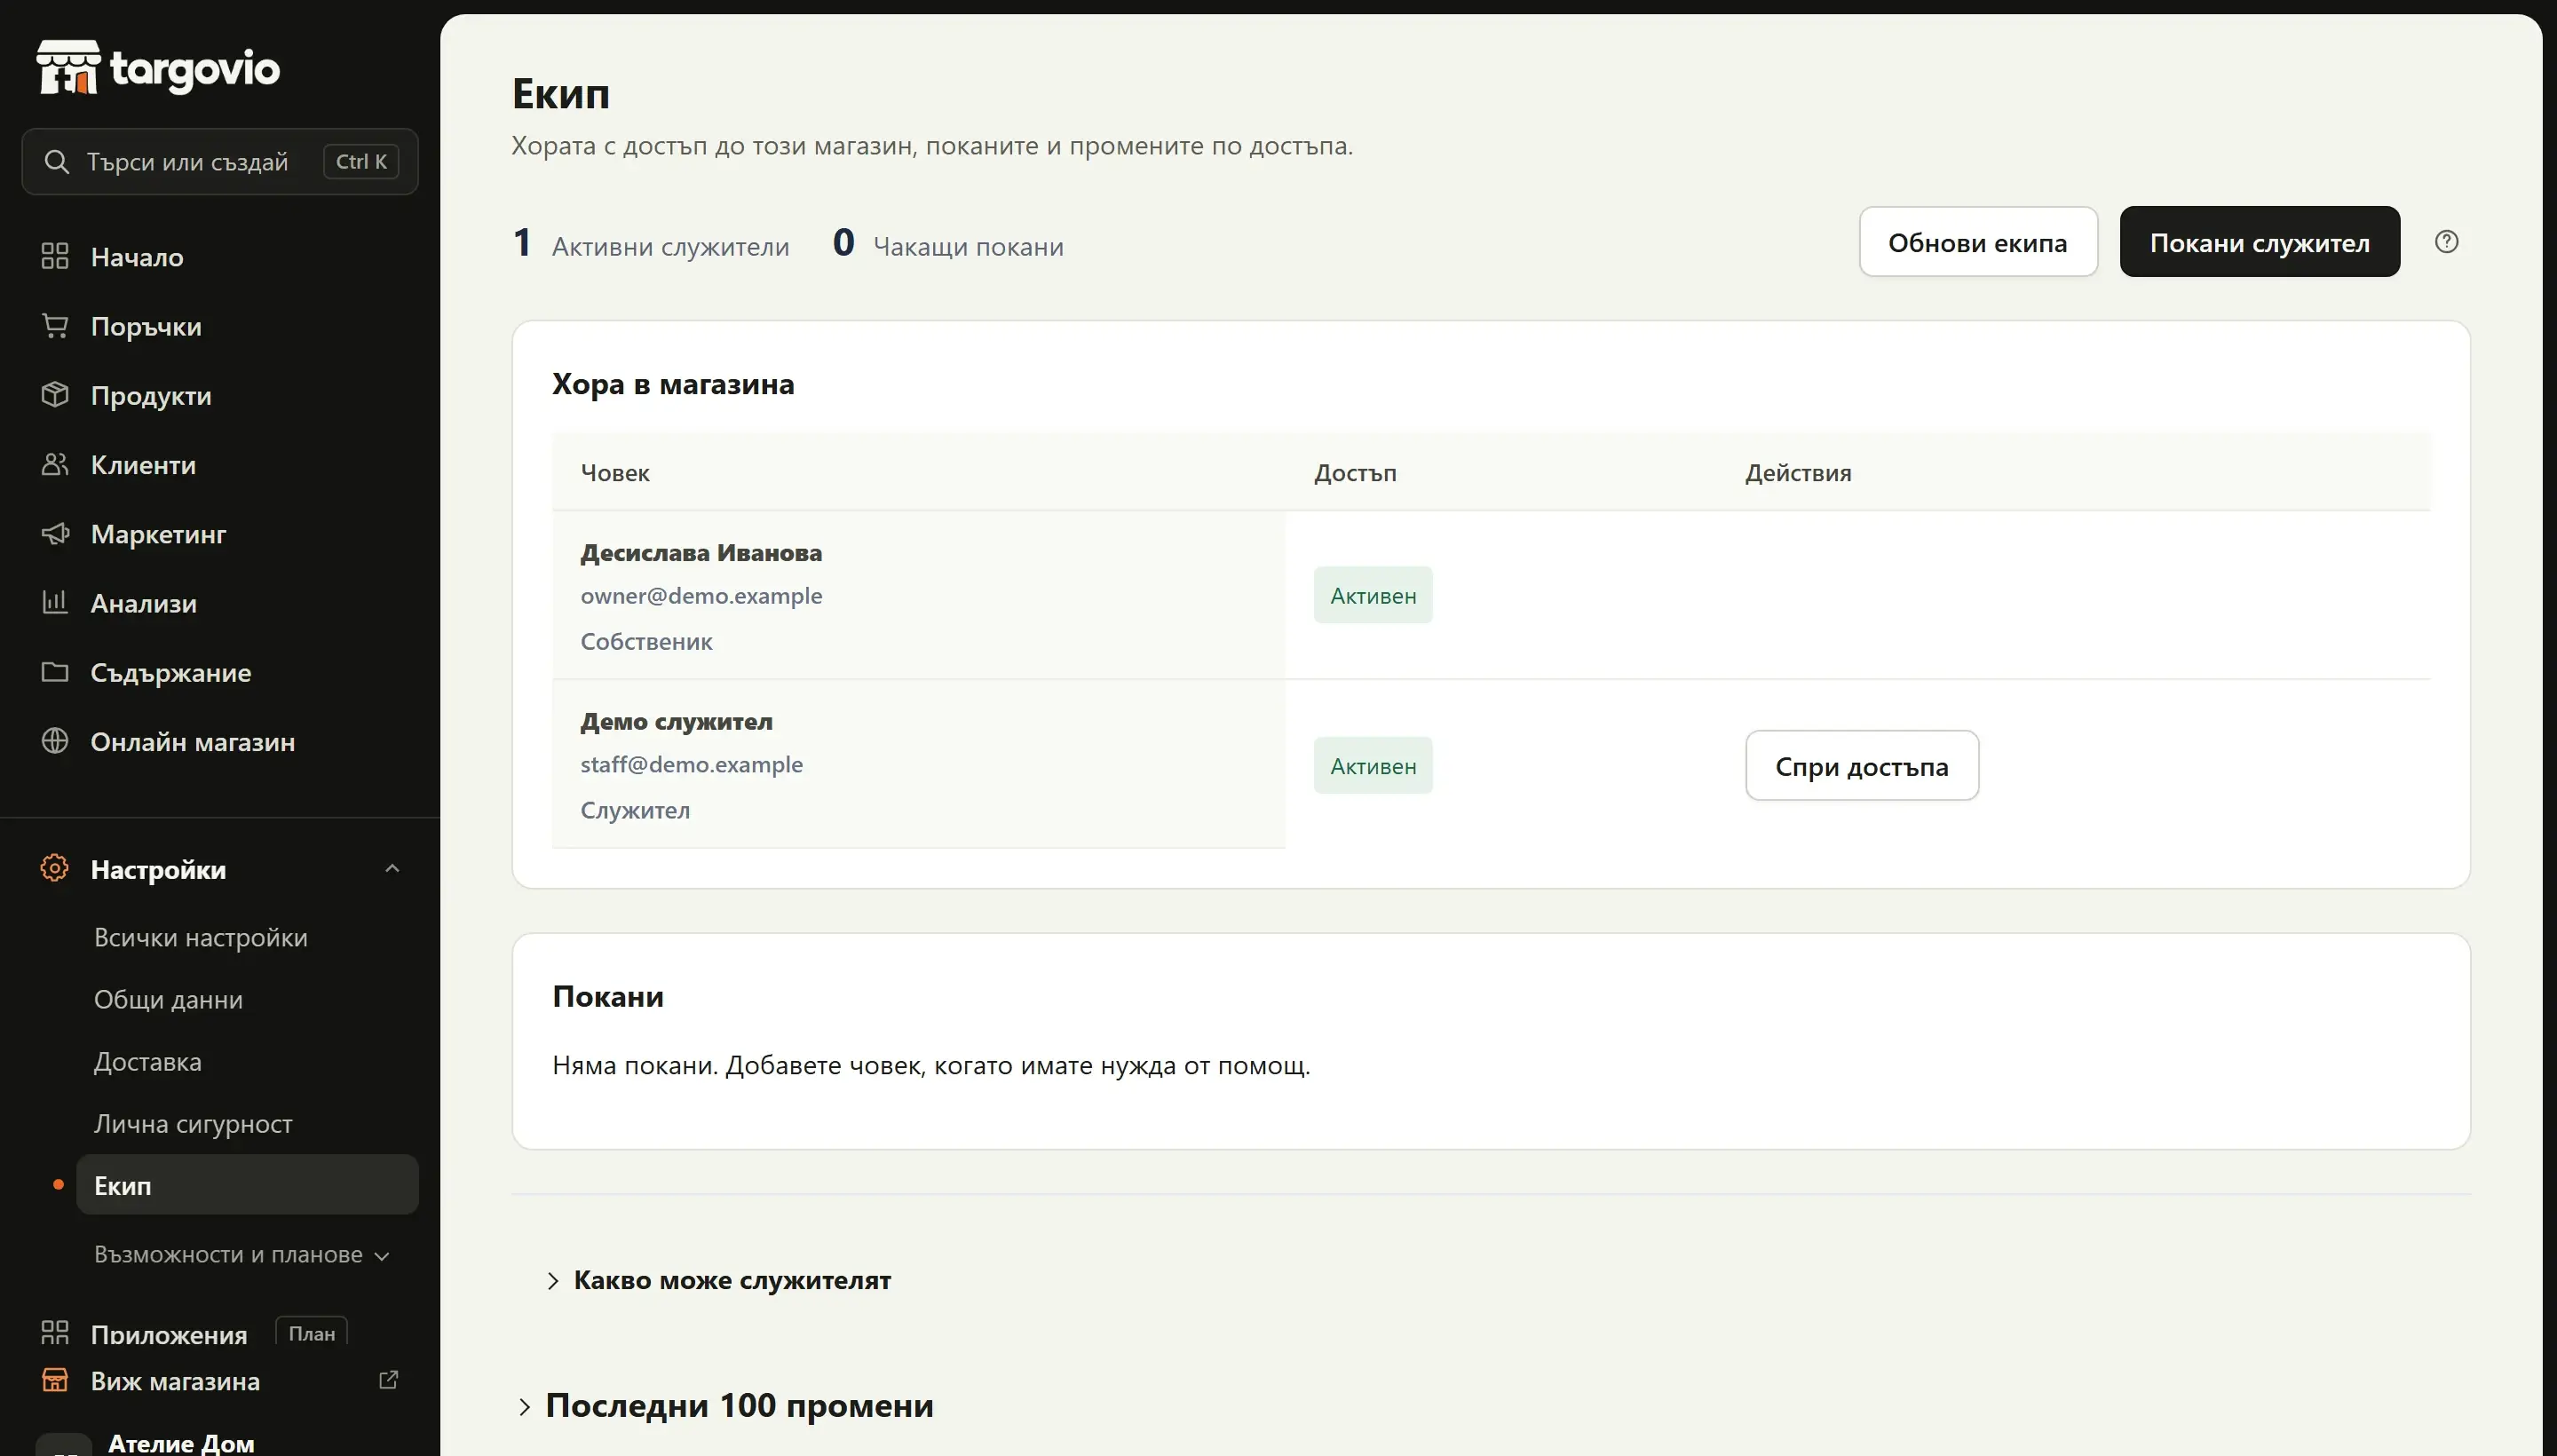Image resolution: width=2557 pixels, height=1456 pixels.
Task: Click the Приложения grid icon
Action: [55, 1332]
